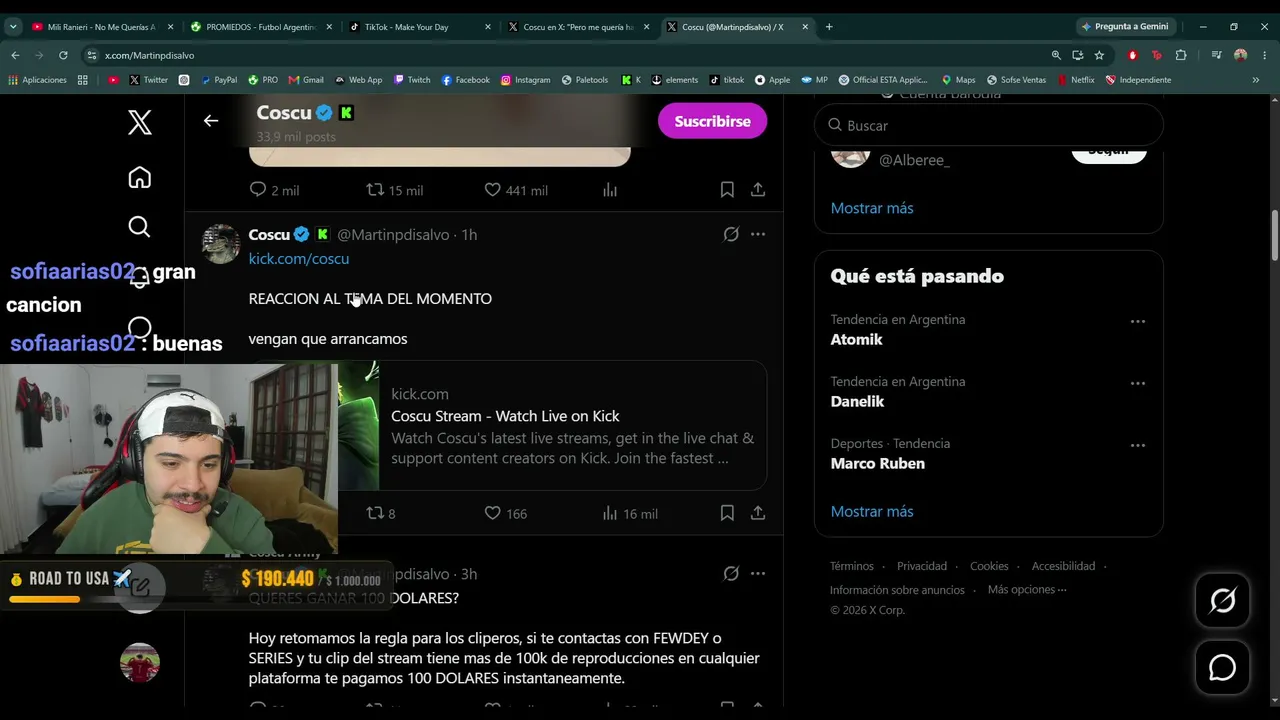Open the Privacidad footer link

tap(922, 566)
